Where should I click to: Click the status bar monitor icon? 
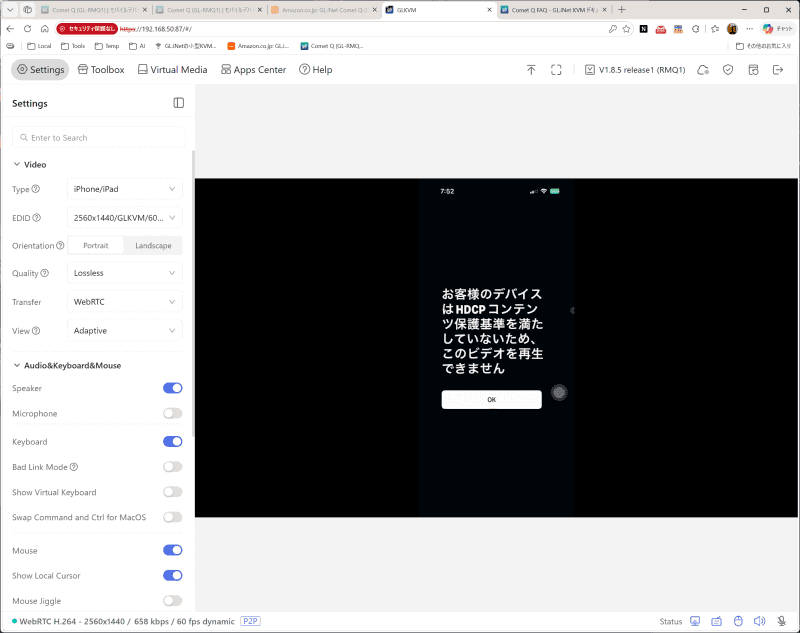tap(695, 621)
